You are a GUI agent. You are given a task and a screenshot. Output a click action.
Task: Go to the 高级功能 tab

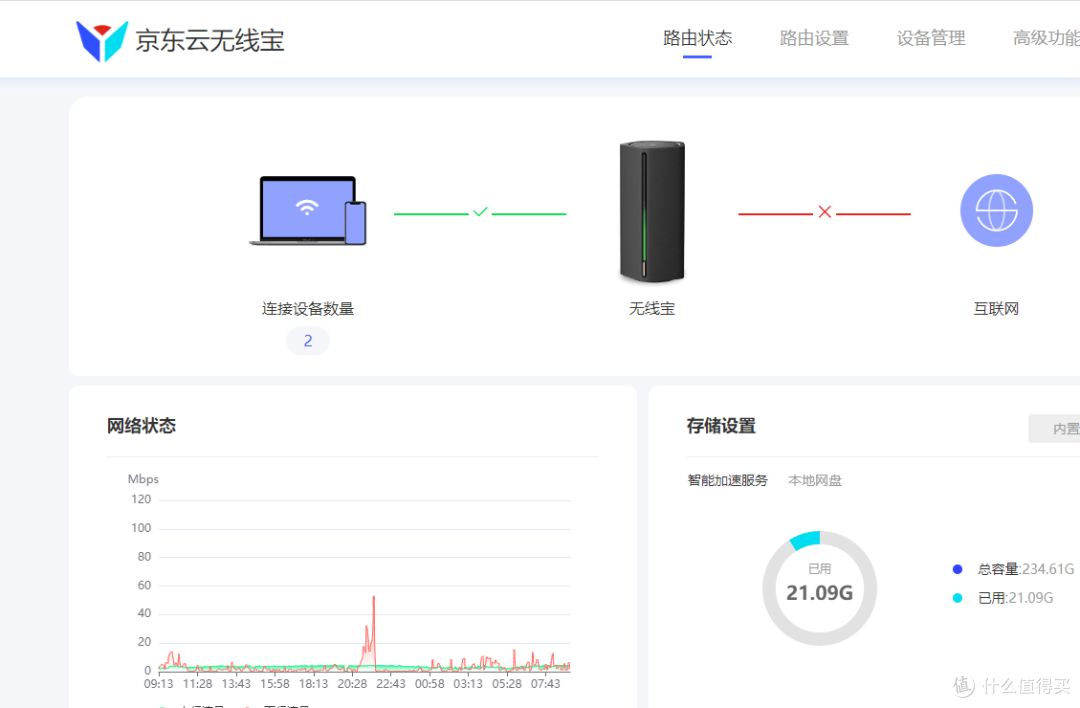click(1046, 38)
